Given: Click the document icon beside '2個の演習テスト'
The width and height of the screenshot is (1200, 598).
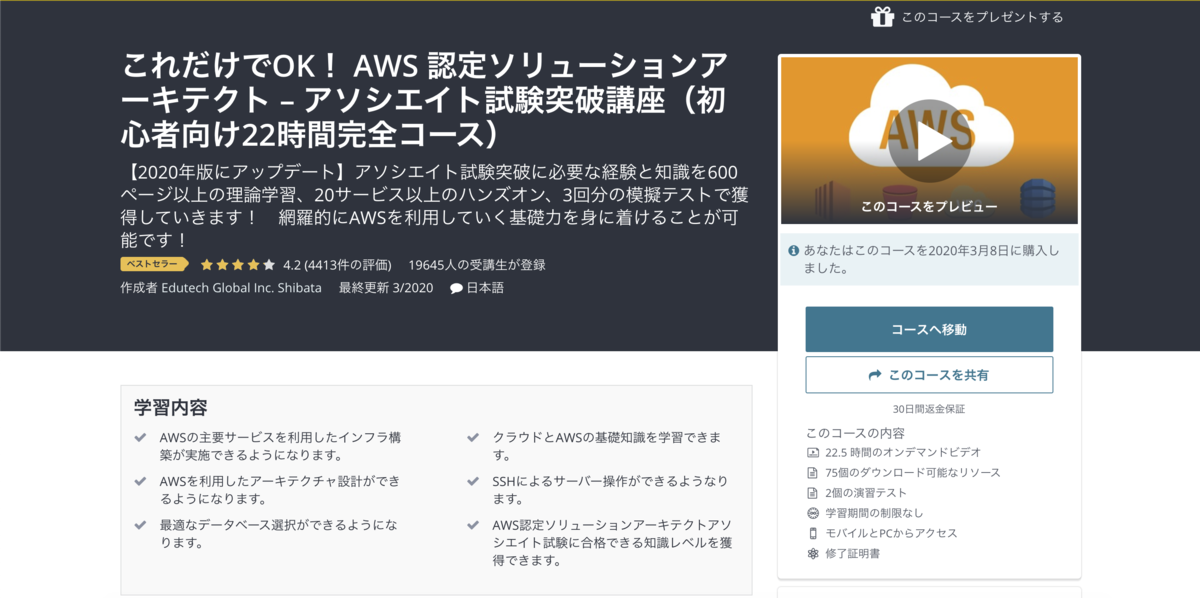Looking at the screenshot, I should pos(813,492).
